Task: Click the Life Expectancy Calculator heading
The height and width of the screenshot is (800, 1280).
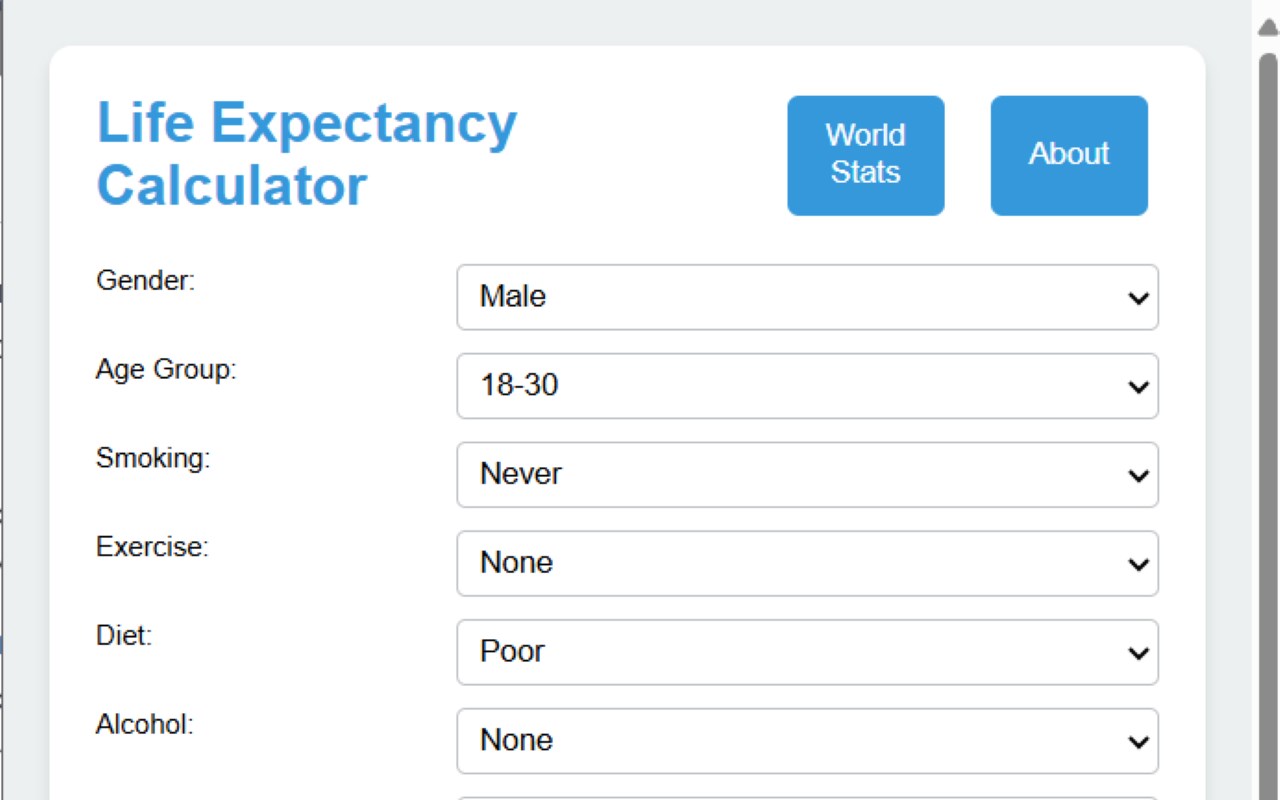Action: click(306, 155)
